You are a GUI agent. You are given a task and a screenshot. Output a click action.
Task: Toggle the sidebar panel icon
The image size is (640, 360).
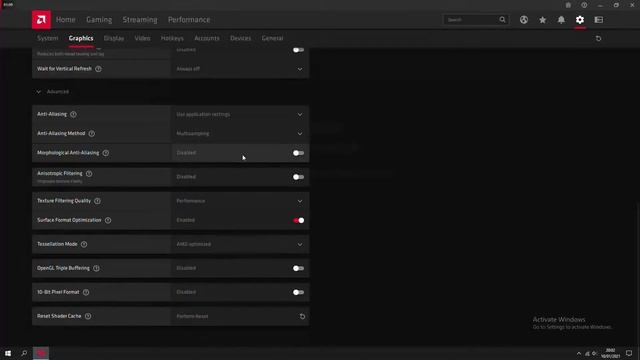click(x=599, y=20)
